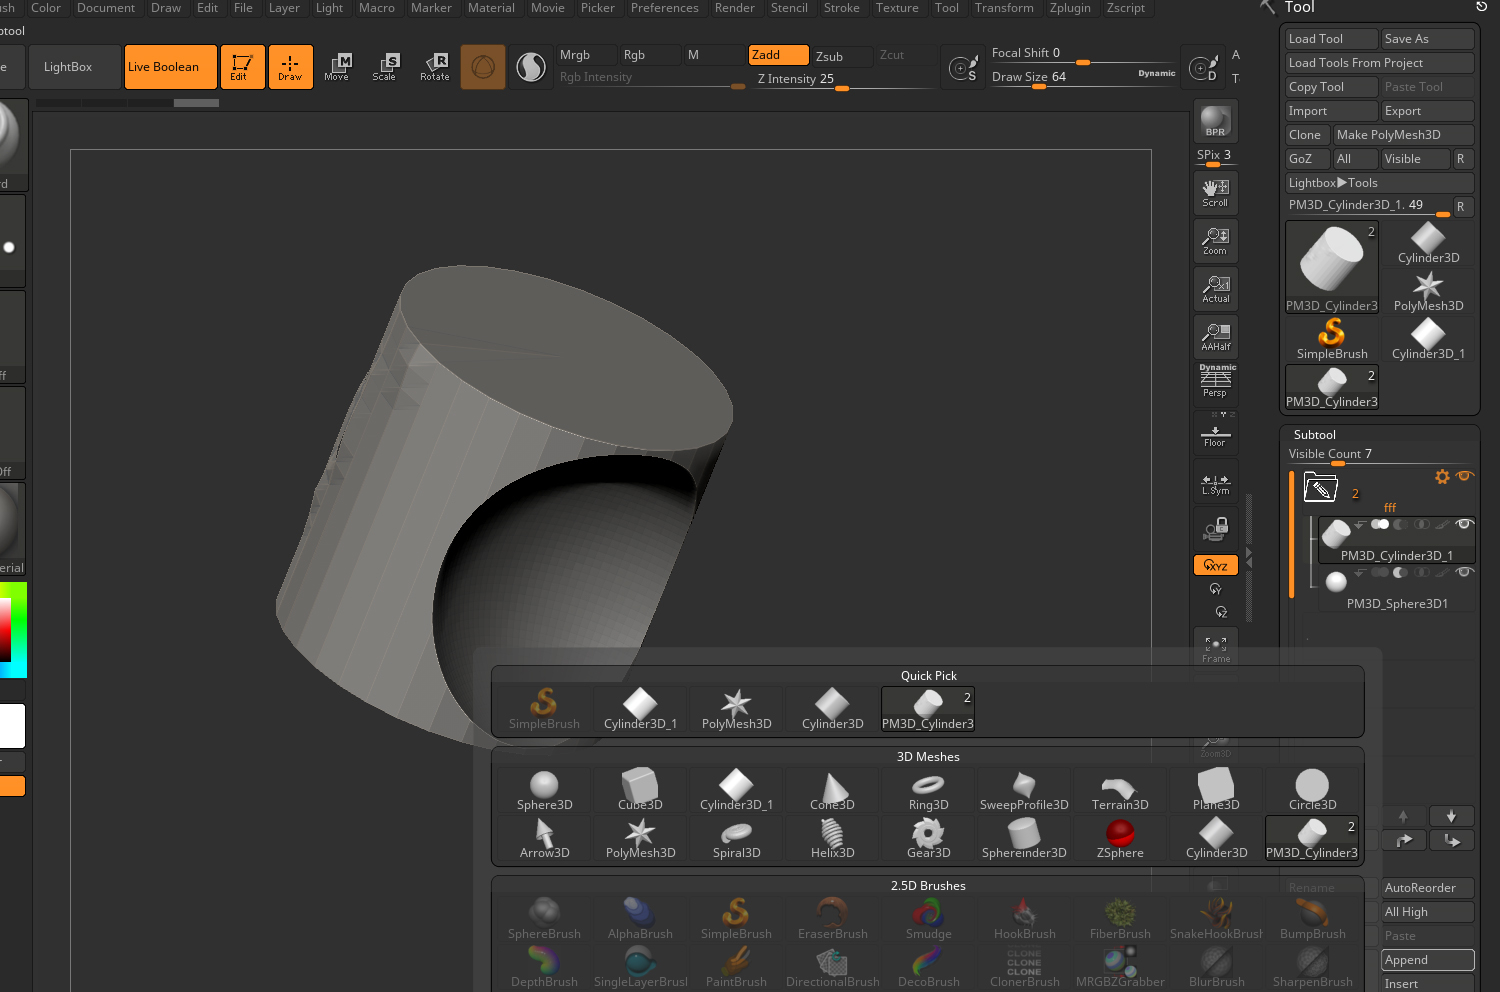Viewport: 1500px width, 992px height.
Task: Click the Scroll canvas icon
Action: click(x=1215, y=193)
